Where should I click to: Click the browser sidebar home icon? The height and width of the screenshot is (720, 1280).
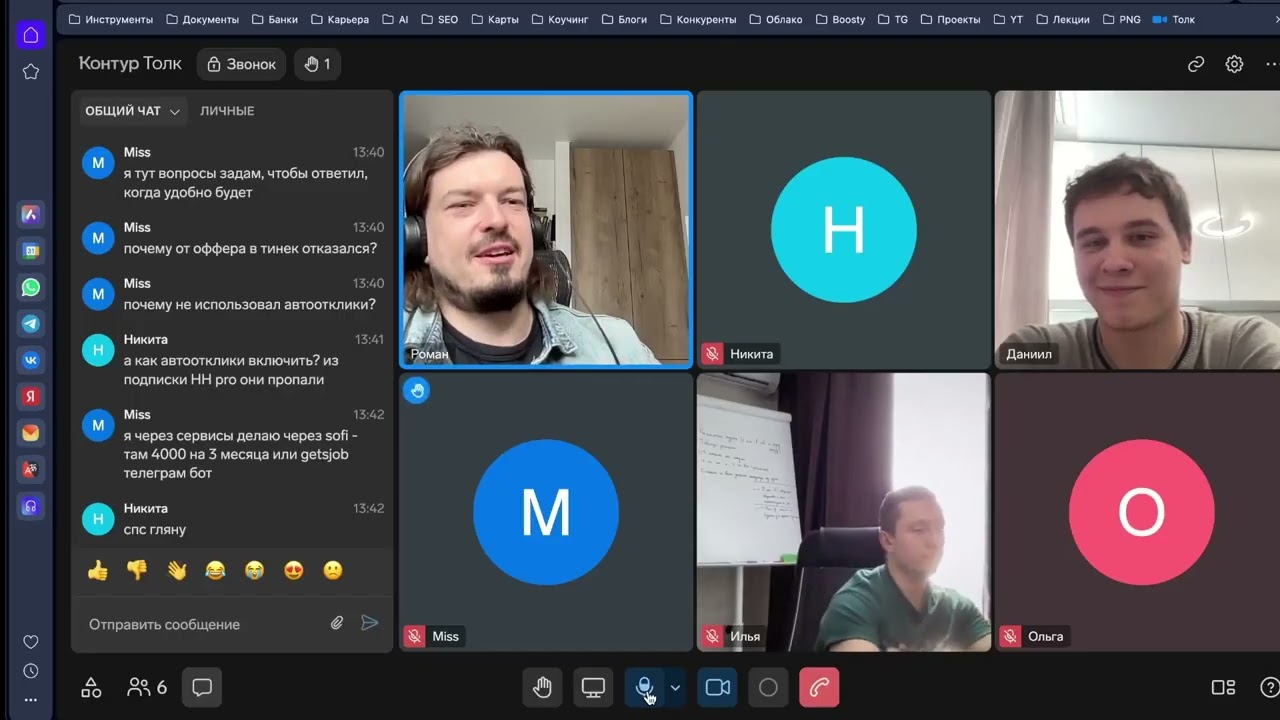(30, 36)
